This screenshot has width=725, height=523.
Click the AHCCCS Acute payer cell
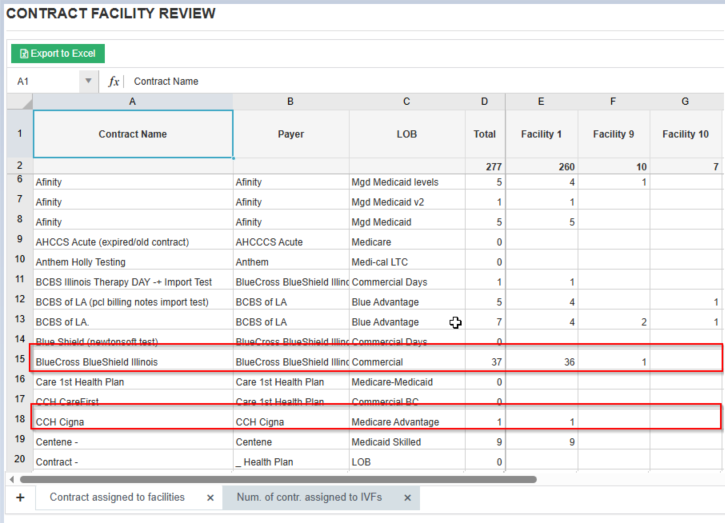(291, 242)
